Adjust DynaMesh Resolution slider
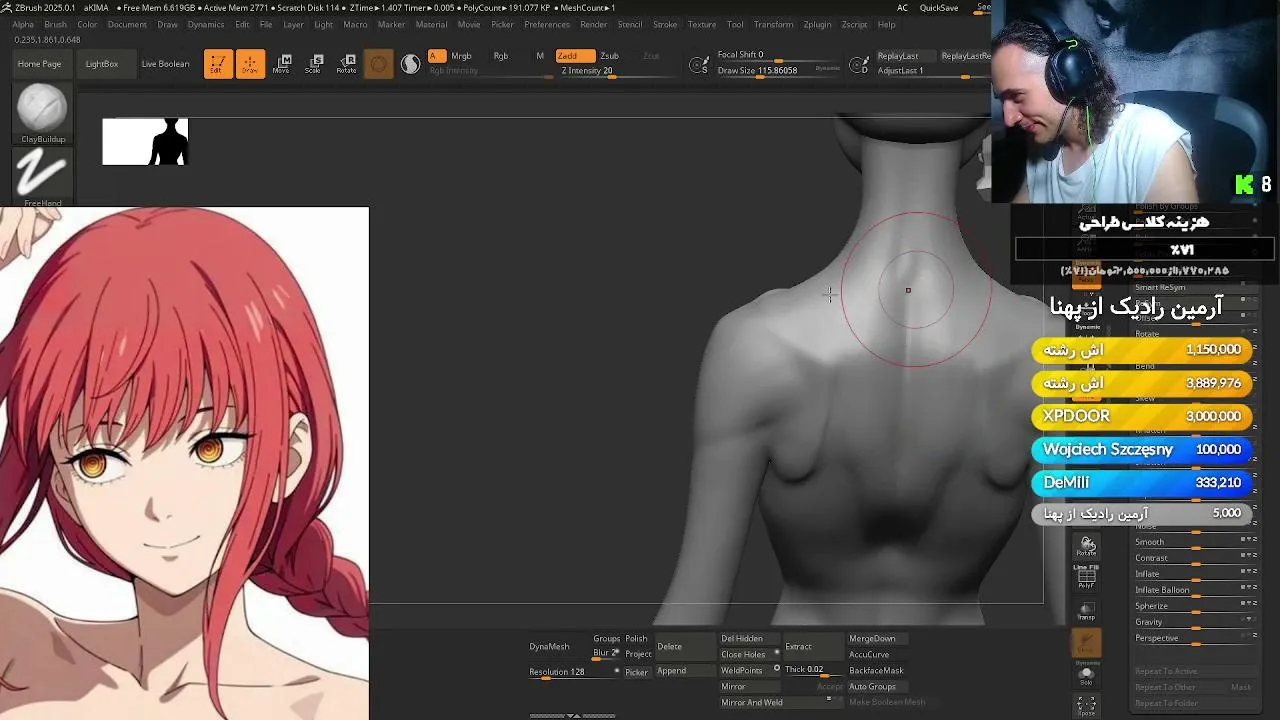This screenshot has width=1280, height=720. tap(572, 672)
